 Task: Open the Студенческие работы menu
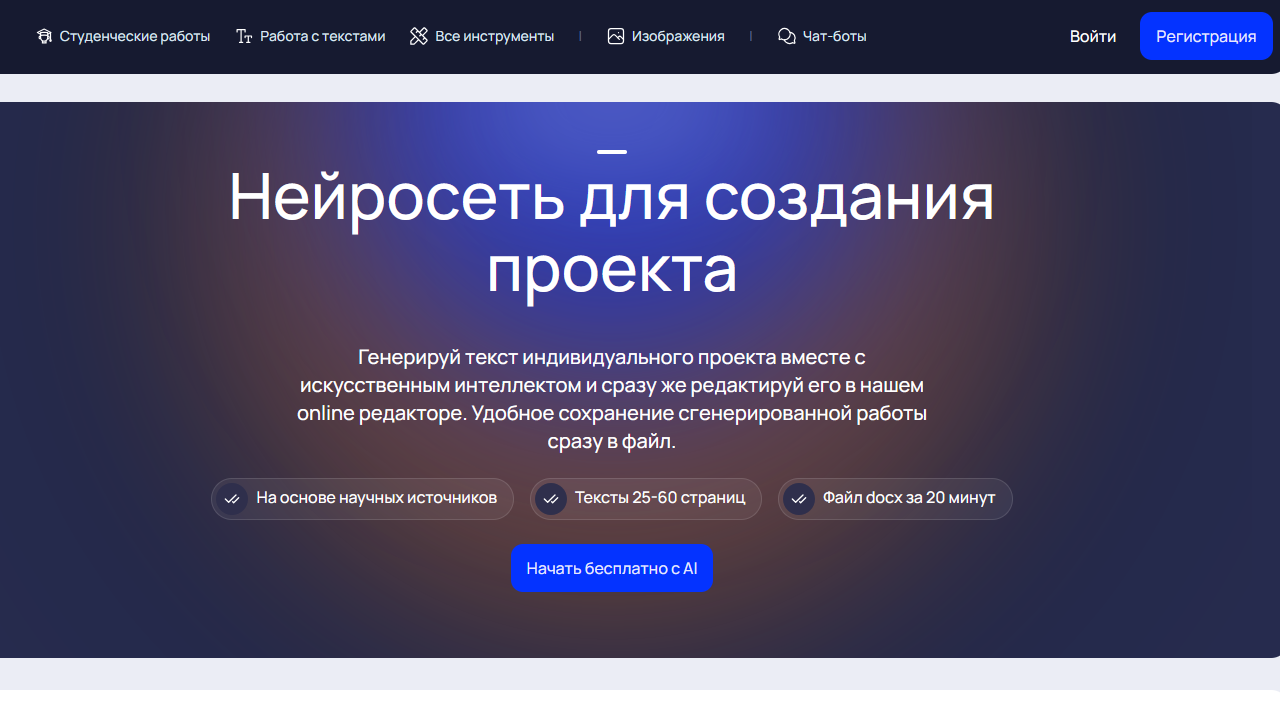[x=135, y=36]
